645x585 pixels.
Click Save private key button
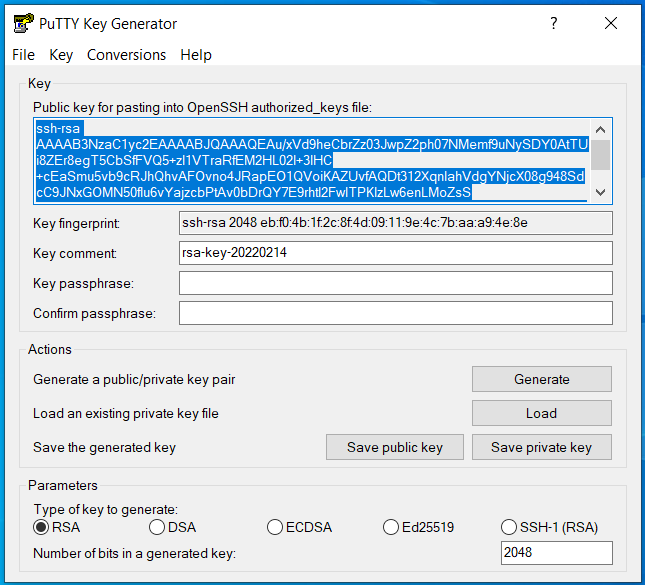541,447
